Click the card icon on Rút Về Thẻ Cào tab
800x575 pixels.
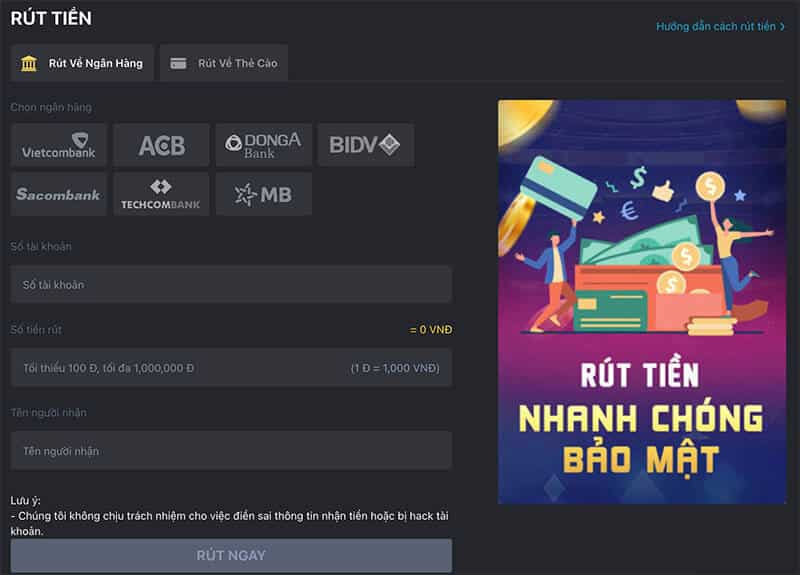pos(178,63)
